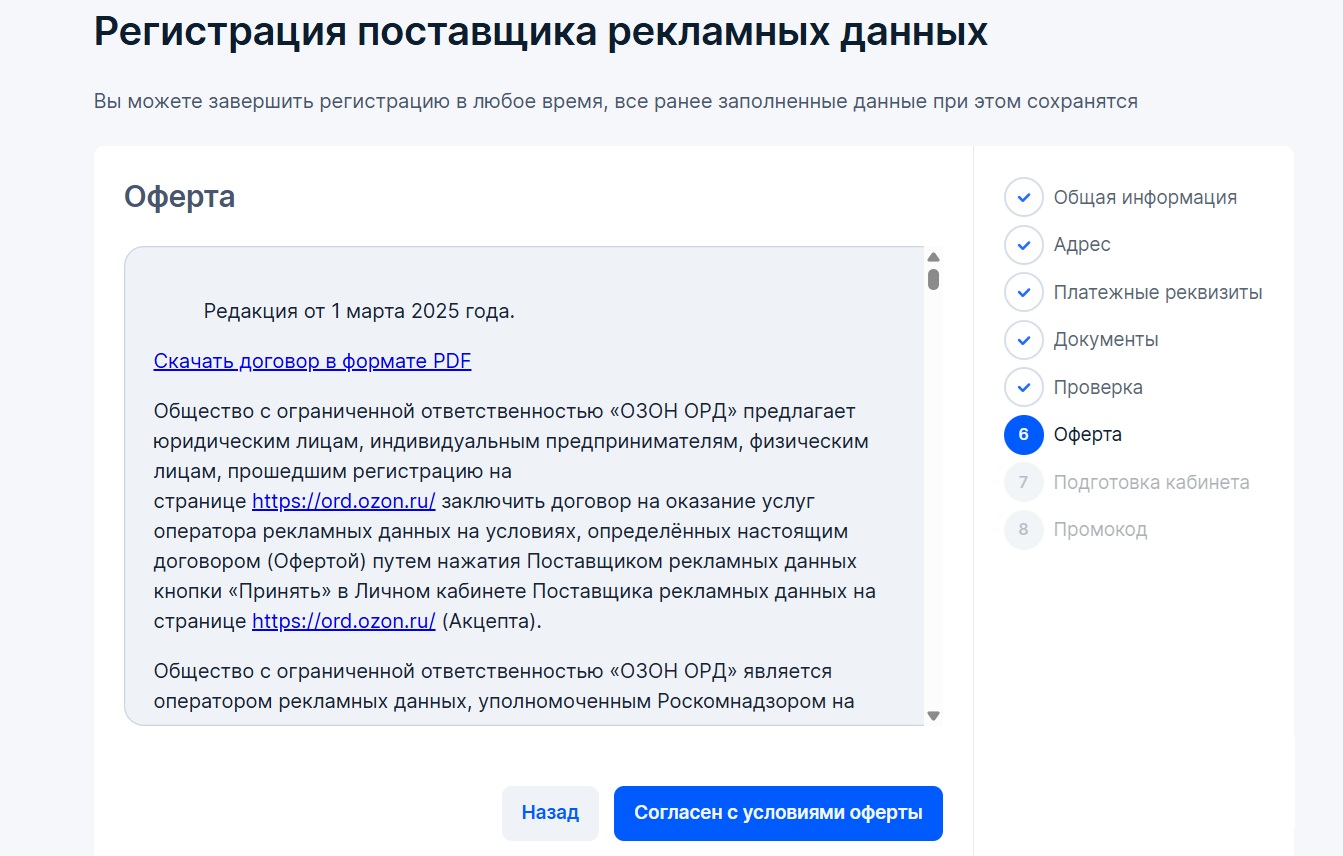This screenshot has height=856, width=1343.
Task: Click the Промокод step label
Action: tap(1100, 530)
